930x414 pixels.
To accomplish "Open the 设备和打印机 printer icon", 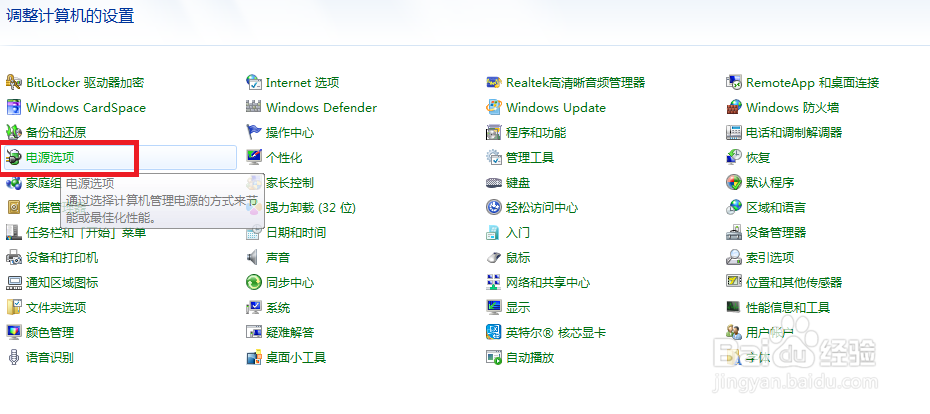I will [x=14, y=257].
